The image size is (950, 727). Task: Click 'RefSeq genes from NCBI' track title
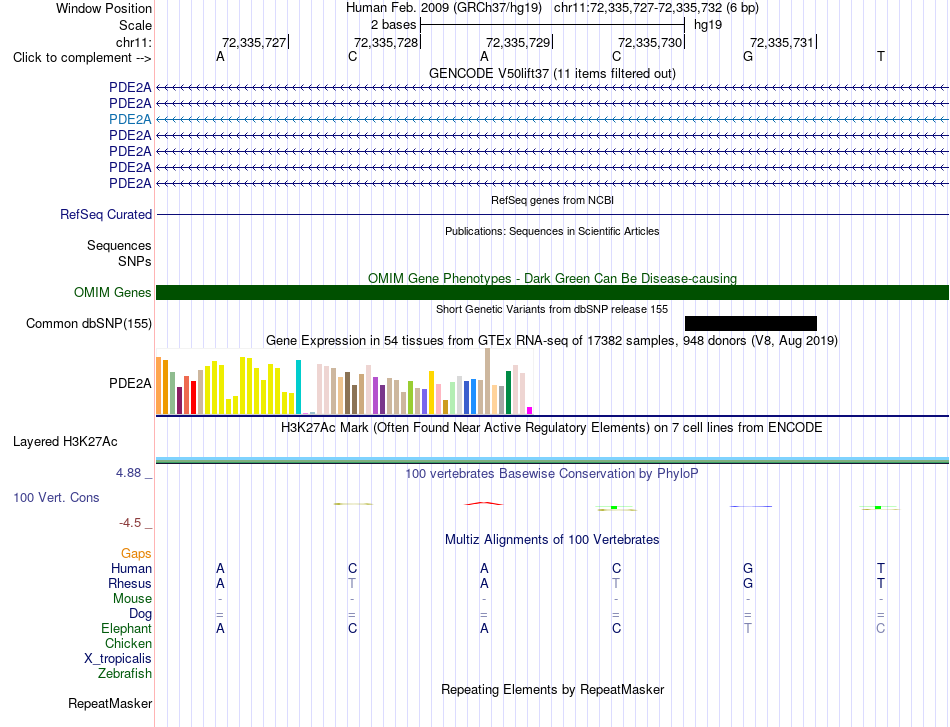(552, 200)
